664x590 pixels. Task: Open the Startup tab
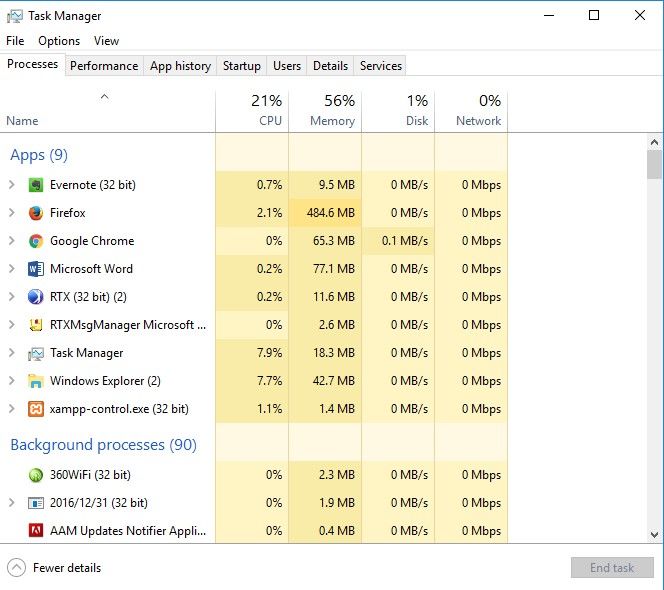click(x=242, y=66)
